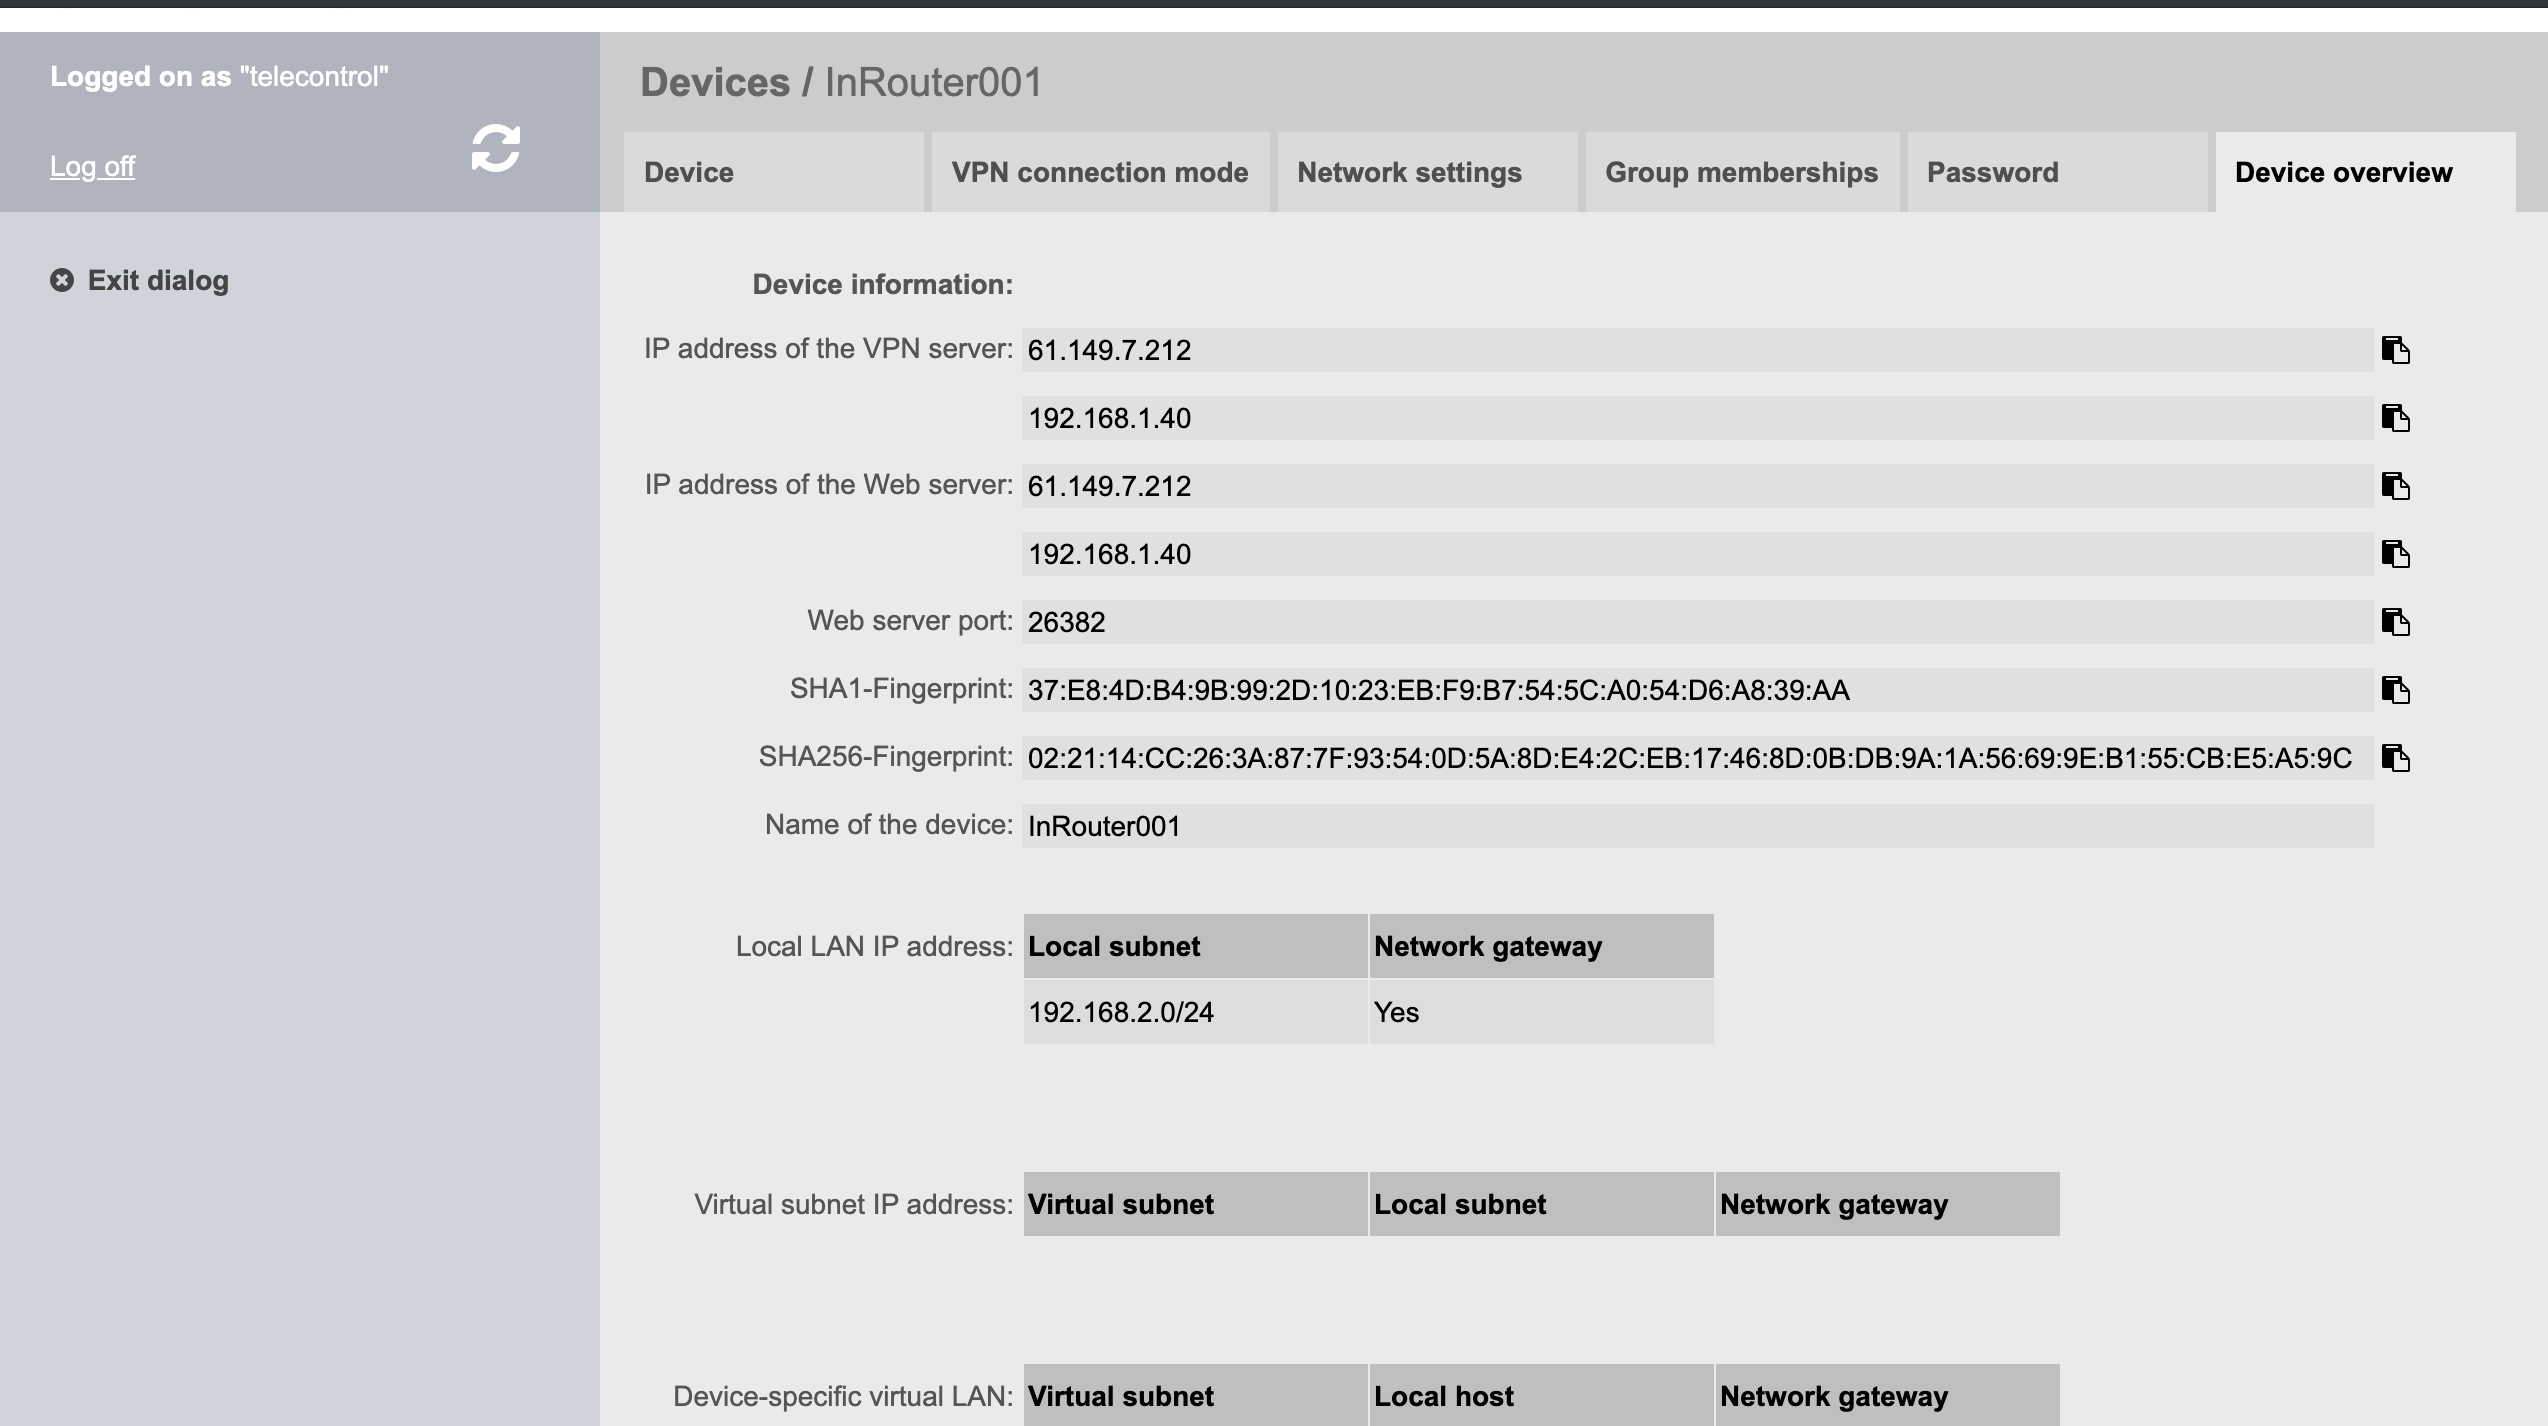The image size is (2548, 1426).
Task: Open the Device tab
Action: (773, 172)
